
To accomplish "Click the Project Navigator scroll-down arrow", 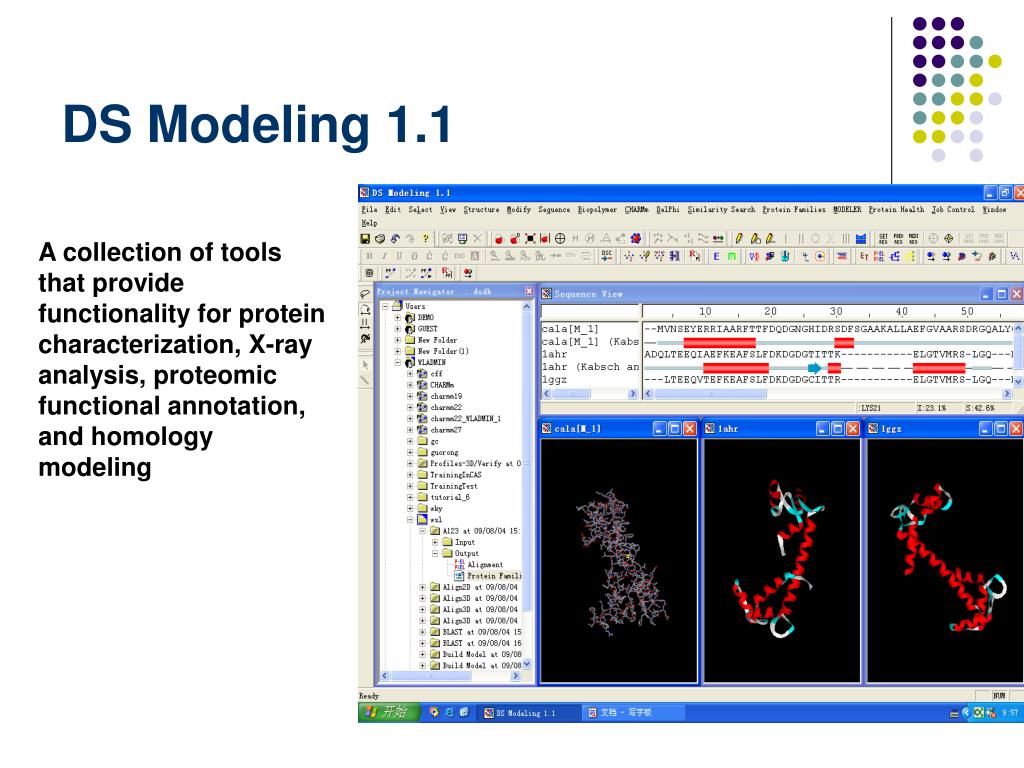I will (526, 664).
